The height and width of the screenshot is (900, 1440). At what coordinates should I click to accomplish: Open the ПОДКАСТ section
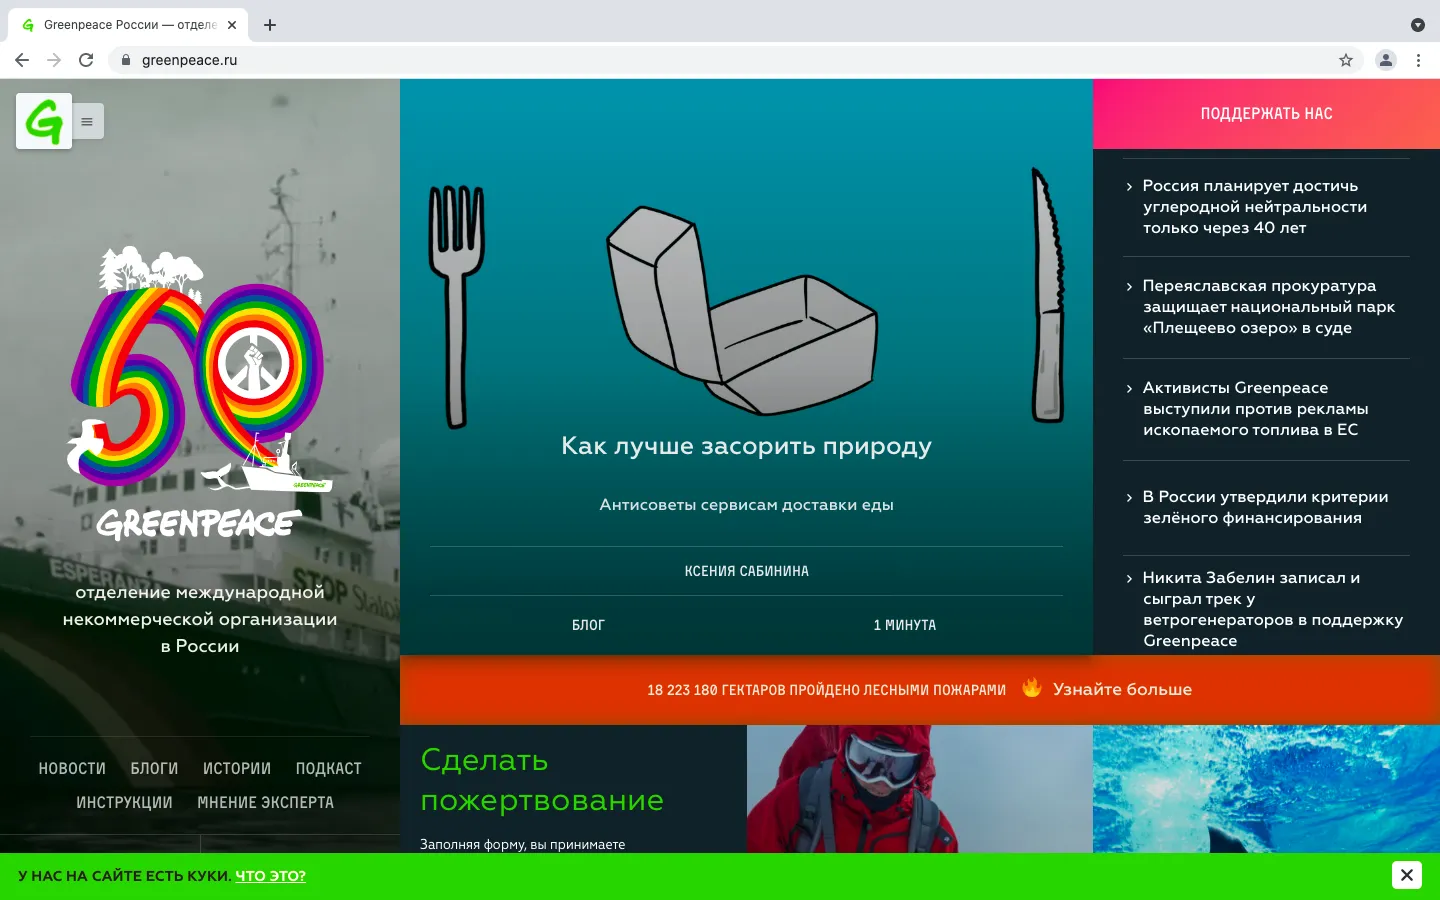pos(328,768)
